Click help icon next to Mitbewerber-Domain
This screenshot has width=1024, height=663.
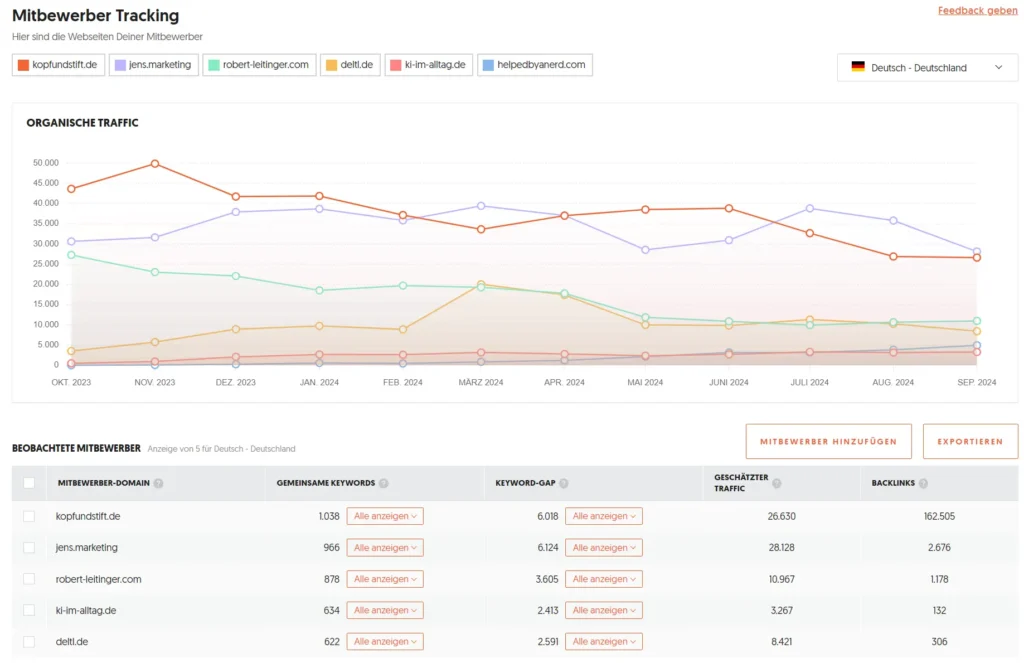[159, 483]
